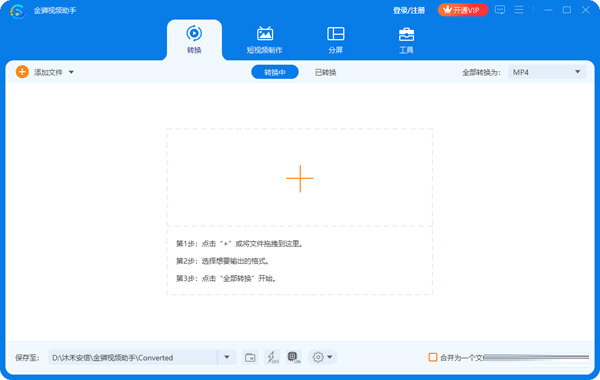Click the 全部转换为 label
Image resolution: width=600 pixels, height=380 pixels.
(481, 72)
